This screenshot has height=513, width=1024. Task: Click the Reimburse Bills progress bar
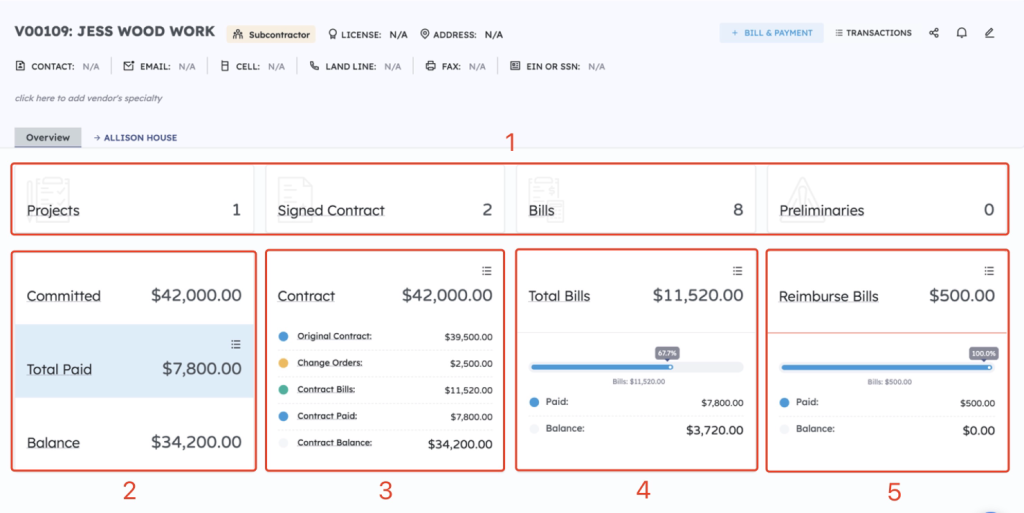point(886,367)
